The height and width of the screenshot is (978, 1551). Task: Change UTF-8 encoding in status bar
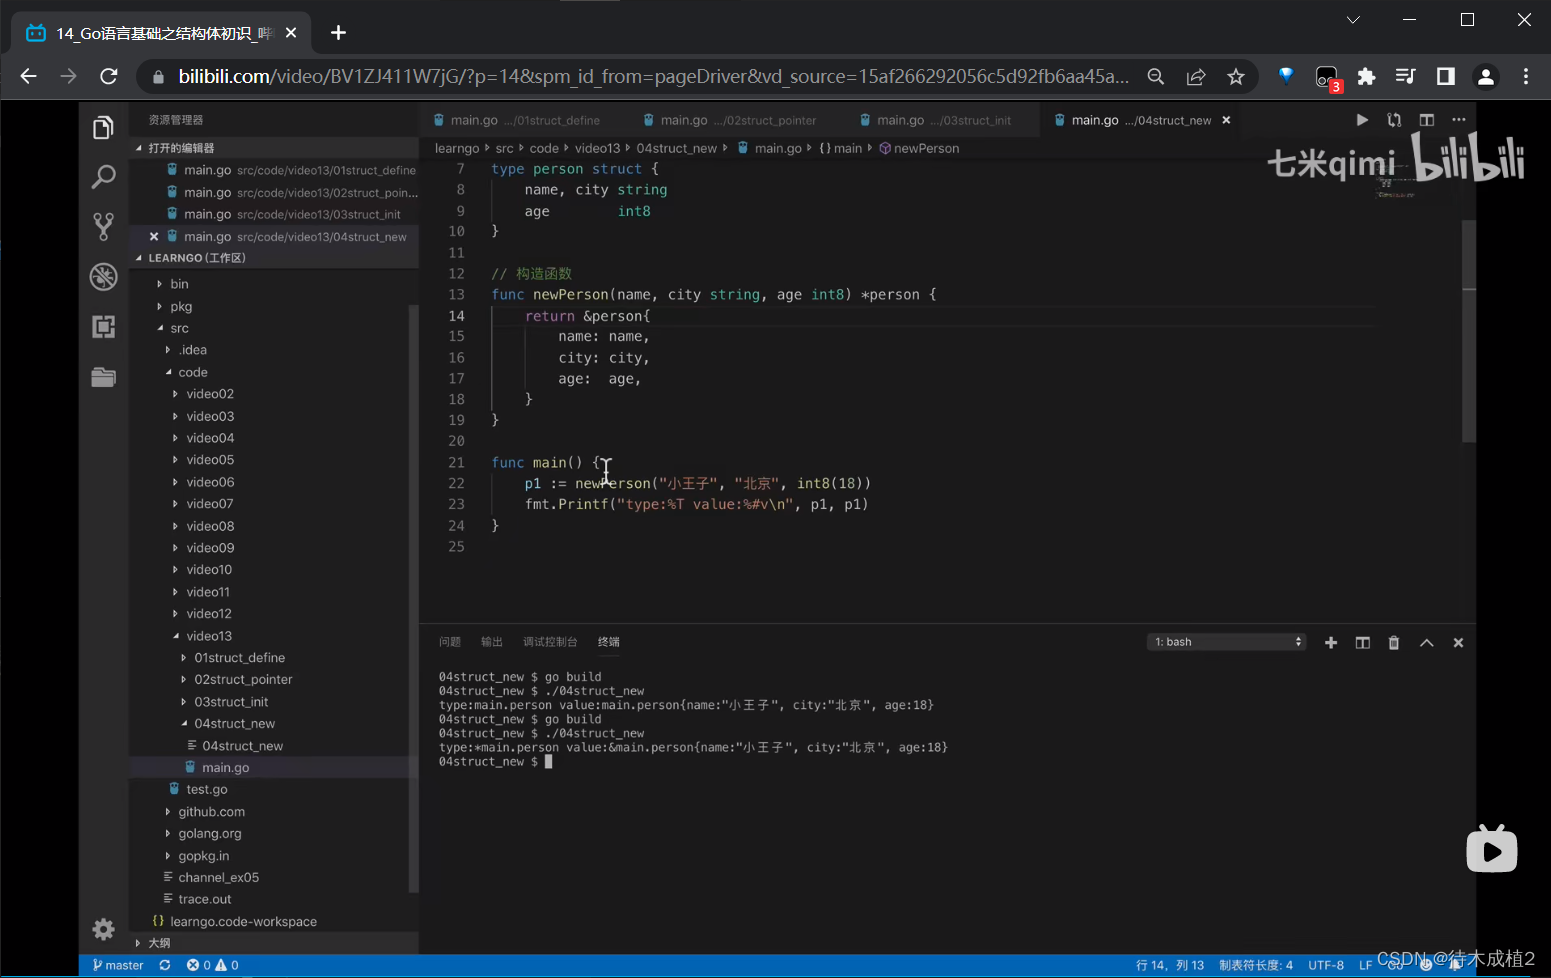pyautogui.click(x=1326, y=966)
